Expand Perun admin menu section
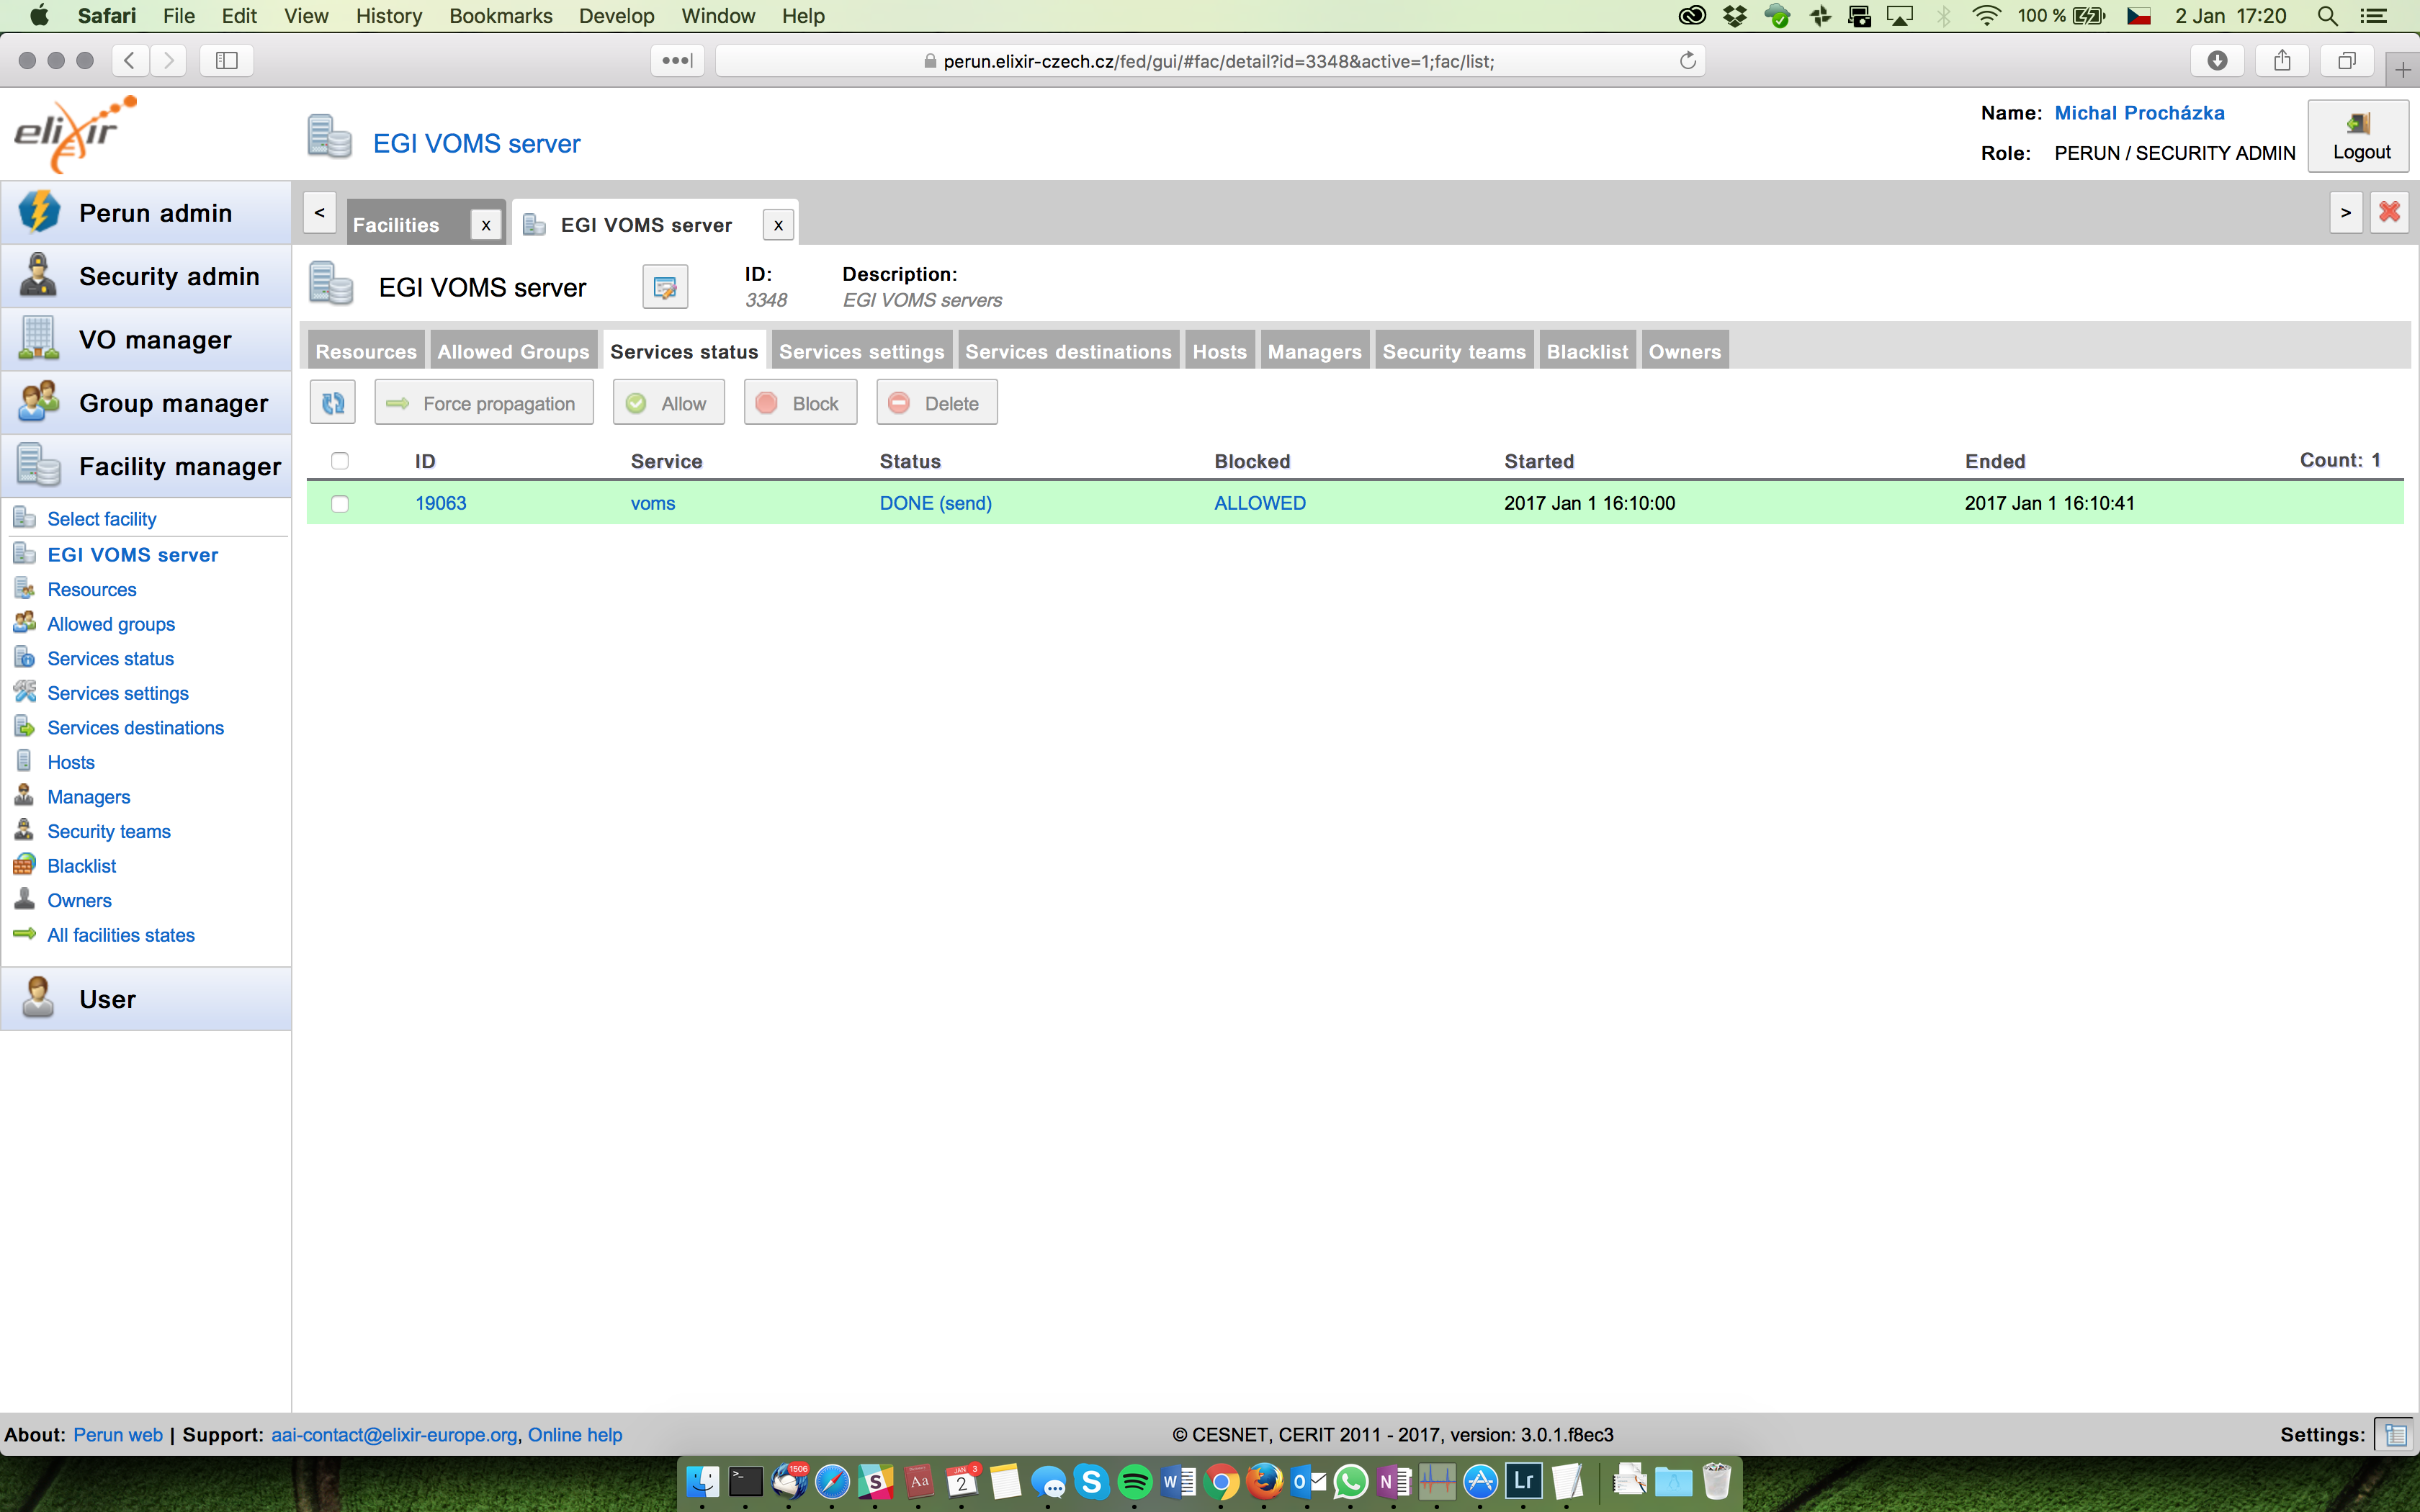 (x=146, y=213)
